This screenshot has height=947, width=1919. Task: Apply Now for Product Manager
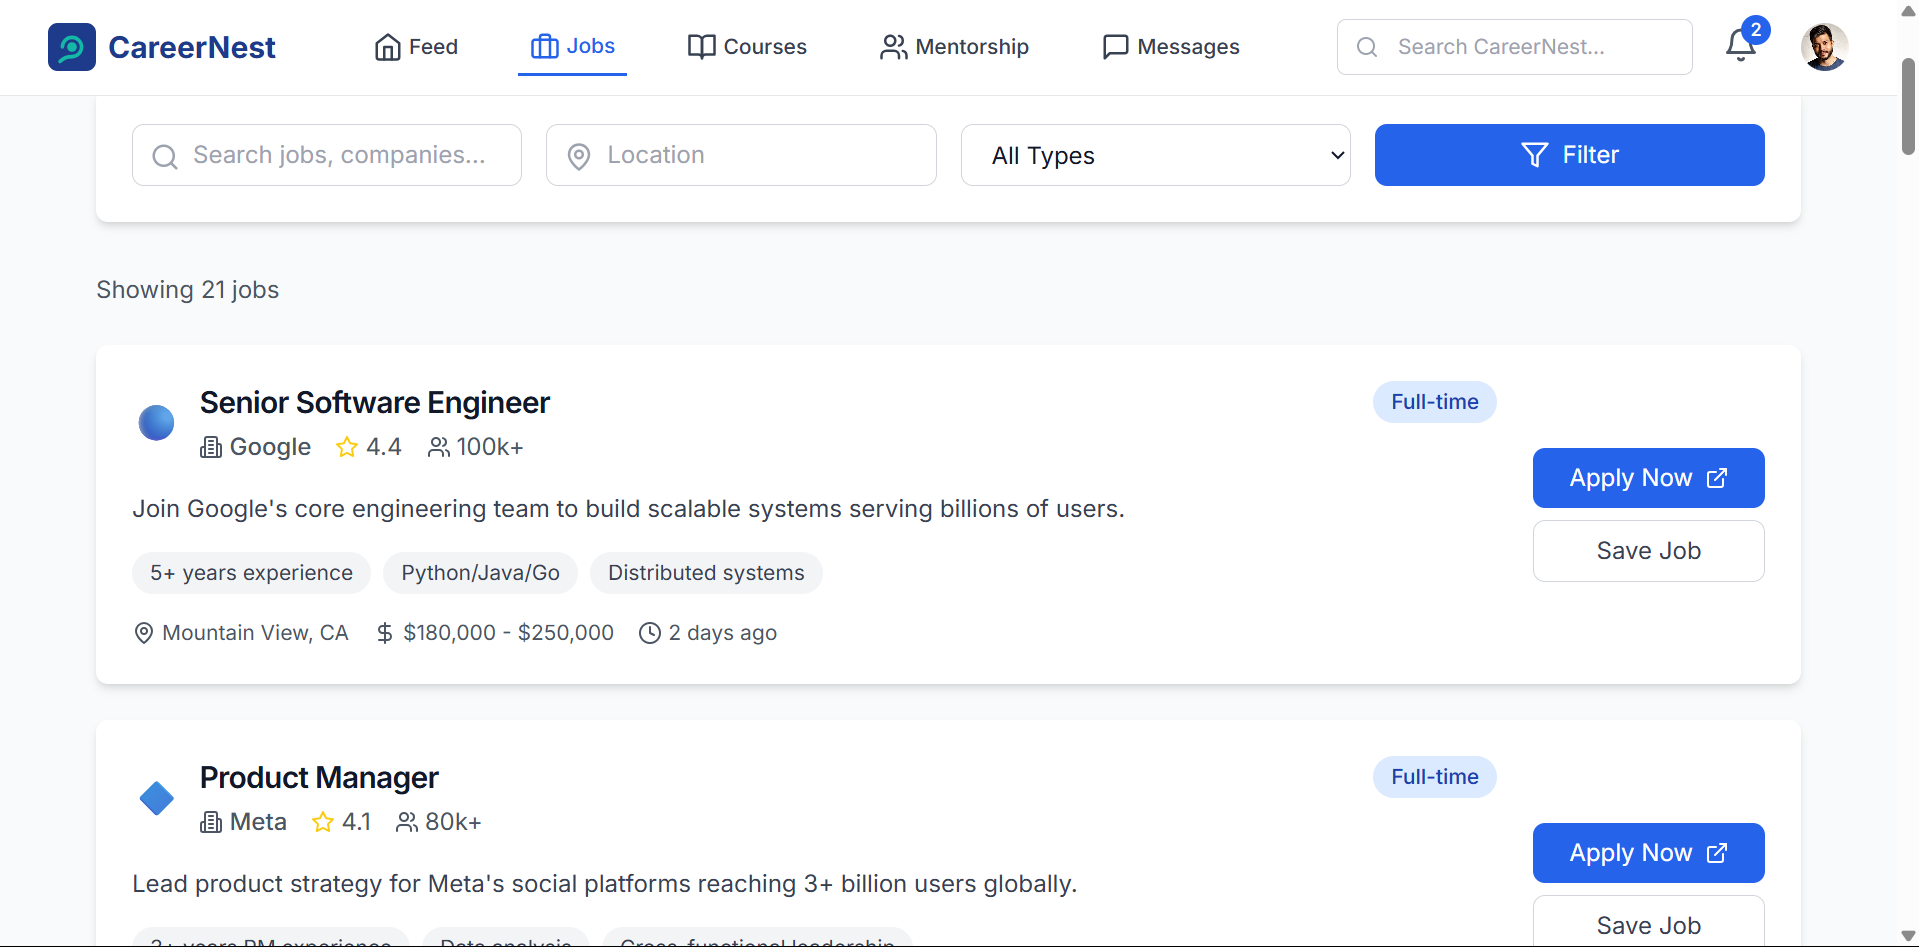(1648, 853)
